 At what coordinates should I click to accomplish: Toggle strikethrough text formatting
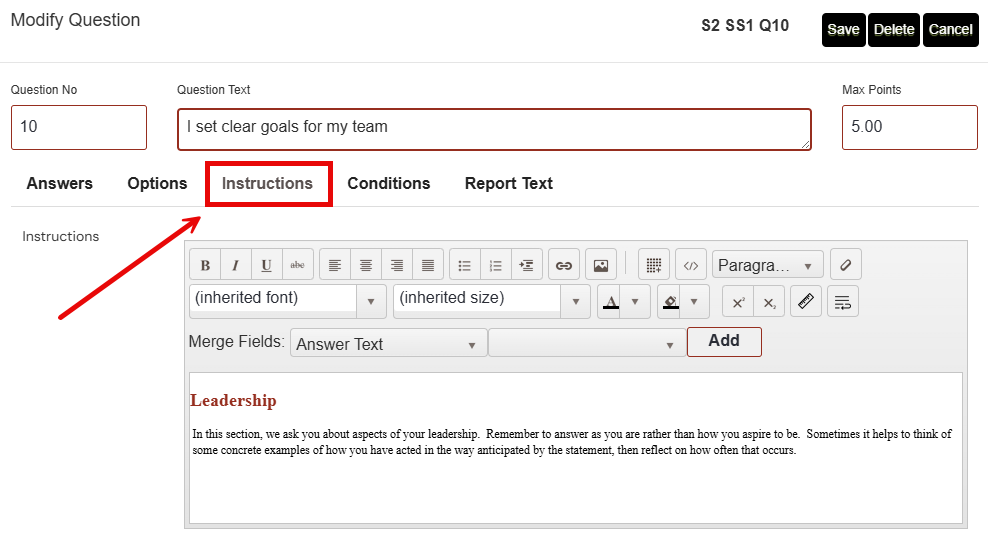[297, 265]
